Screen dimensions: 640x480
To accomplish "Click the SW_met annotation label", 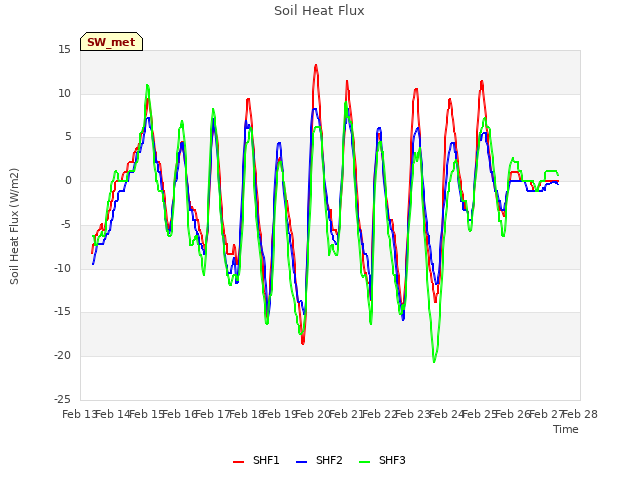I will 111,42.
